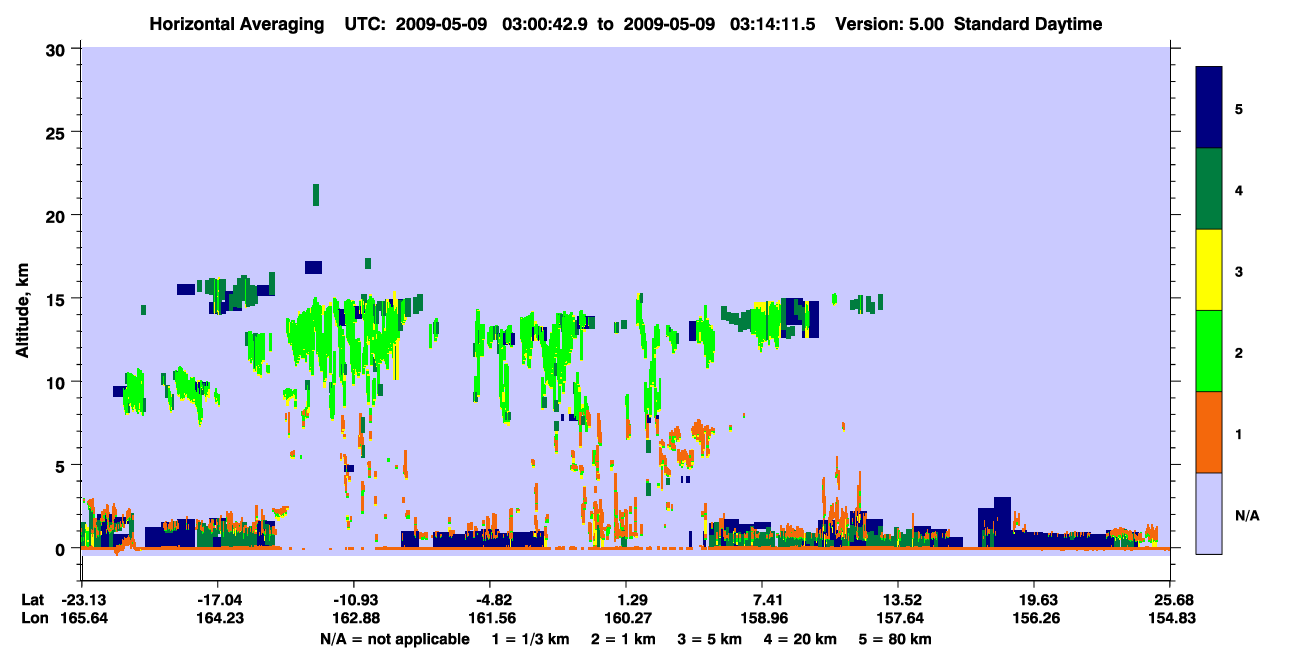Click the '3 = 5 km' legend entry

pos(709,639)
